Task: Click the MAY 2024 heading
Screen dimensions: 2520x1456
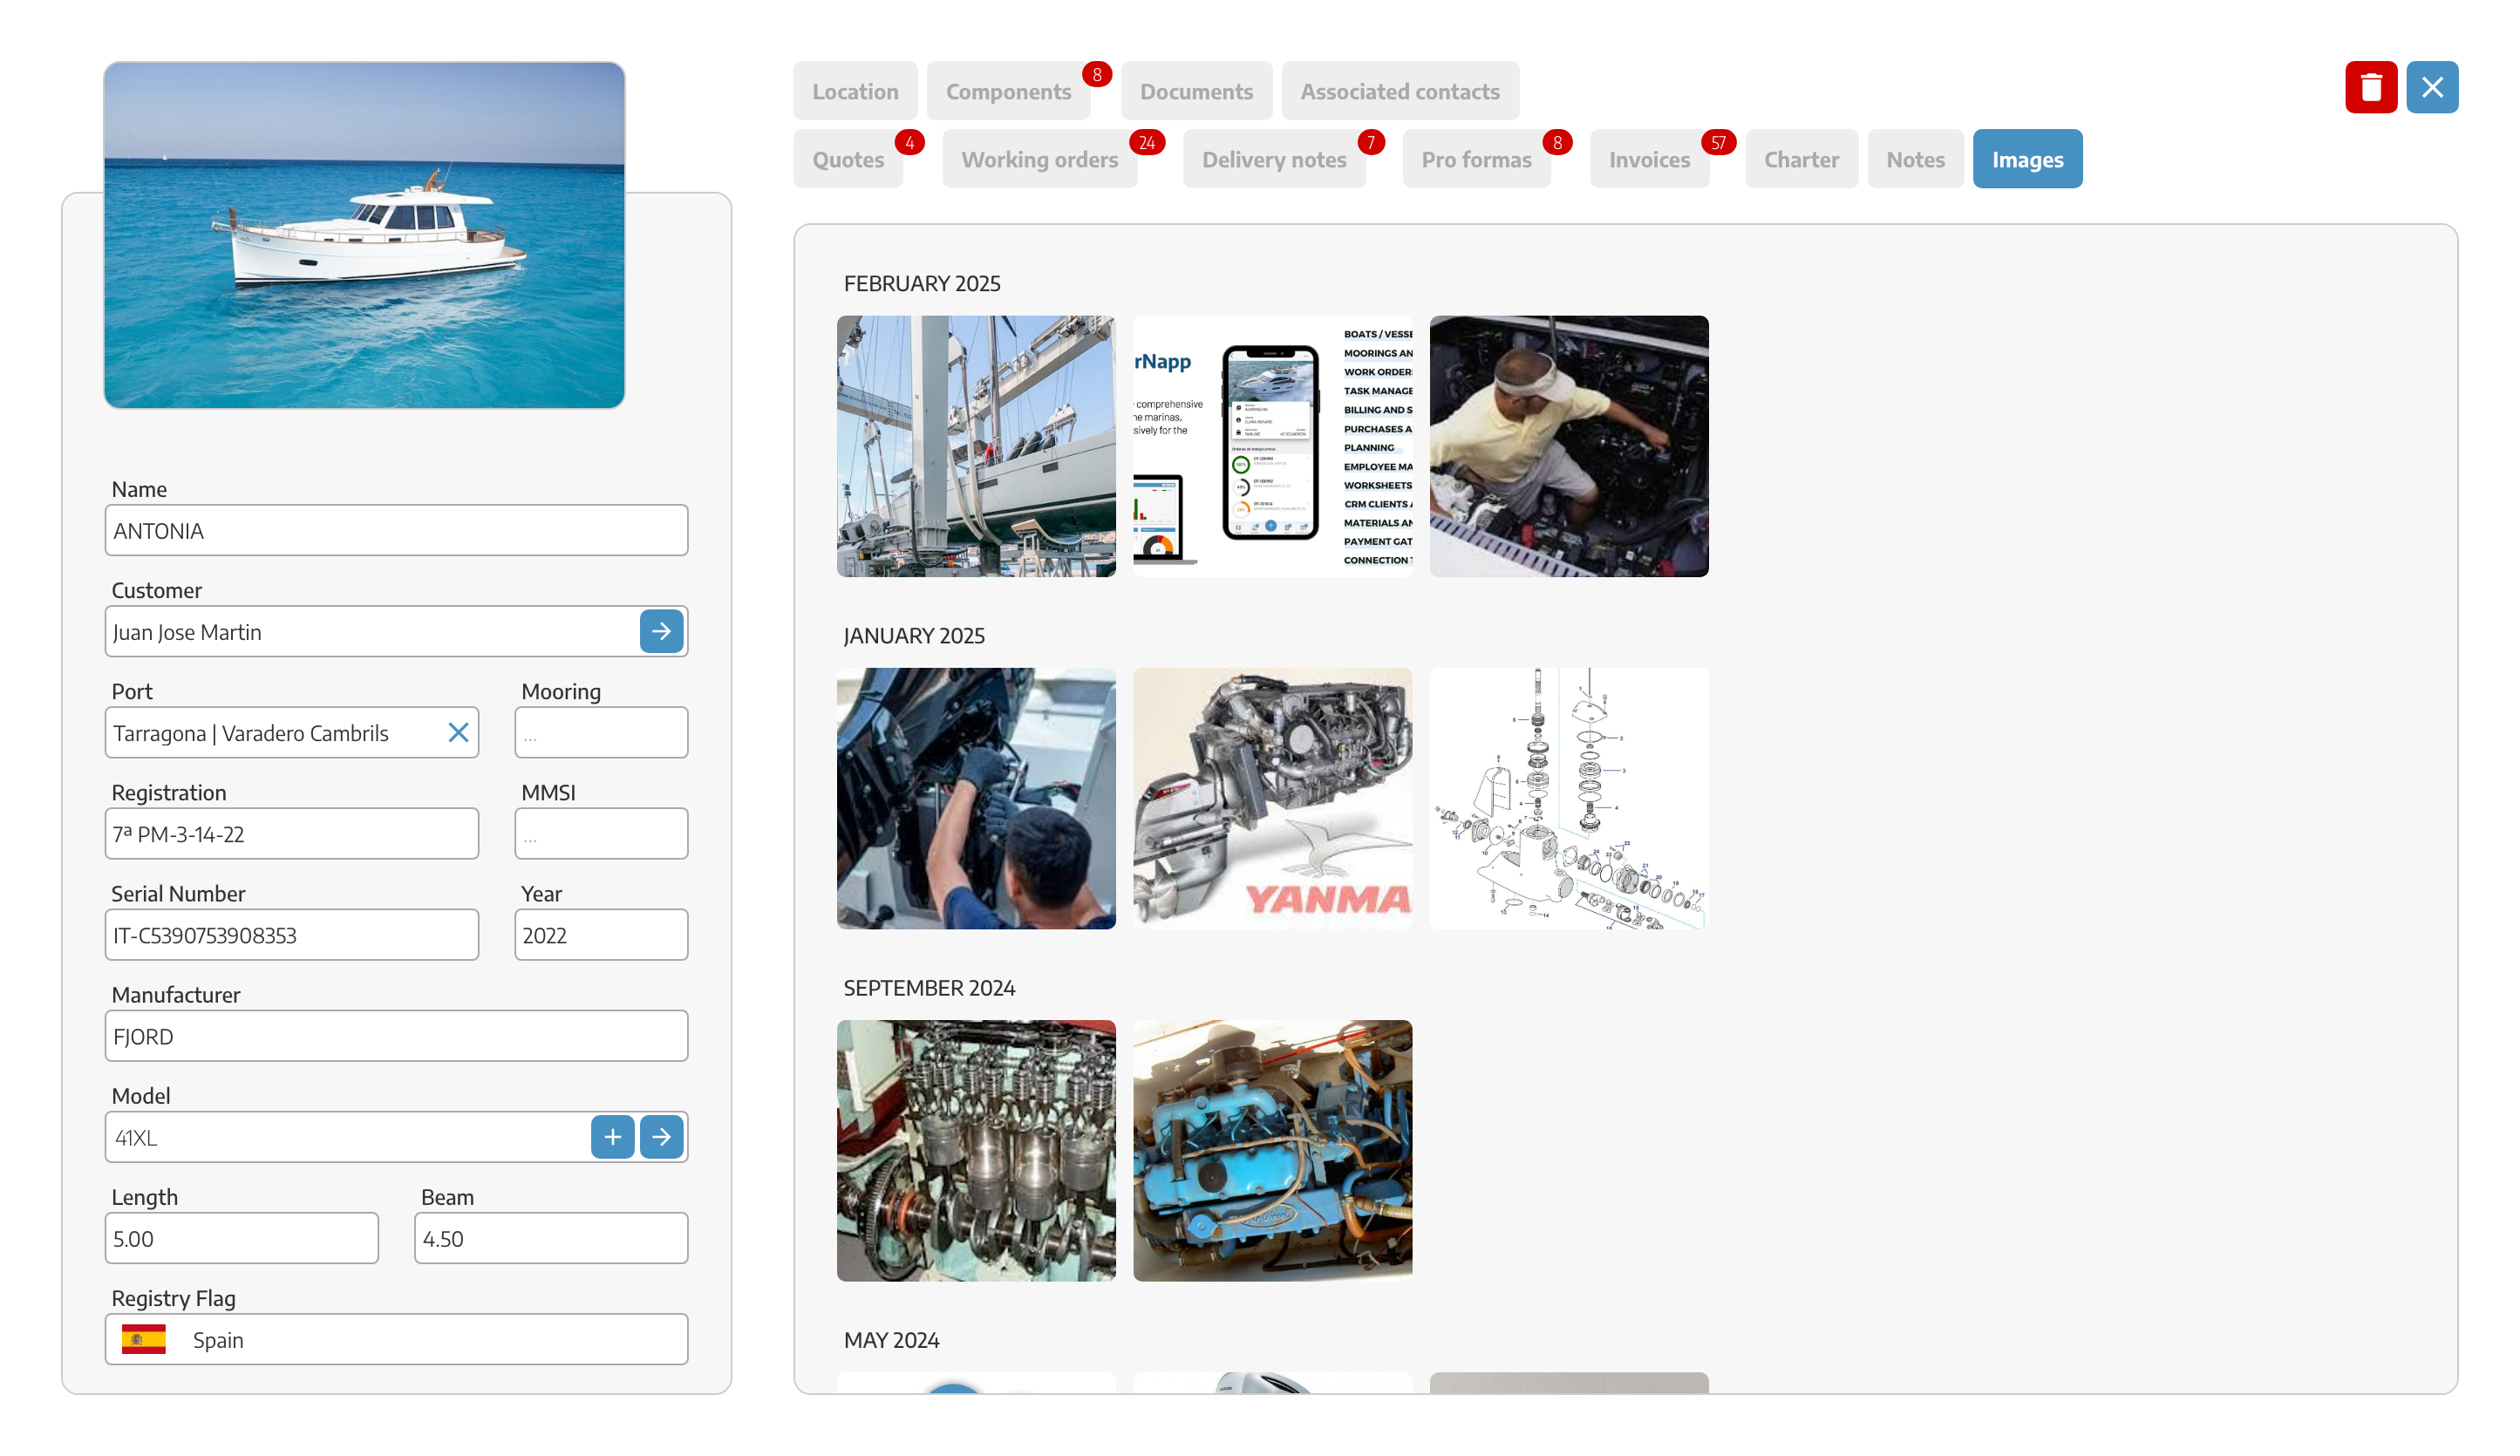Action: pyautogui.click(x=891, y=1340)
